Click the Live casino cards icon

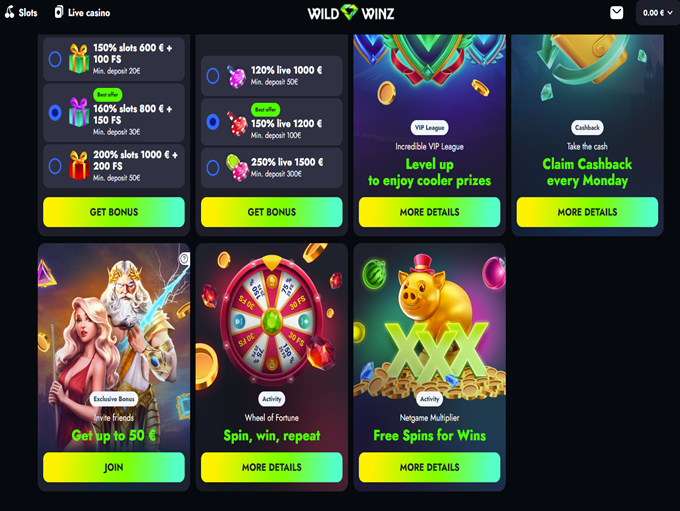pos(59,12)
